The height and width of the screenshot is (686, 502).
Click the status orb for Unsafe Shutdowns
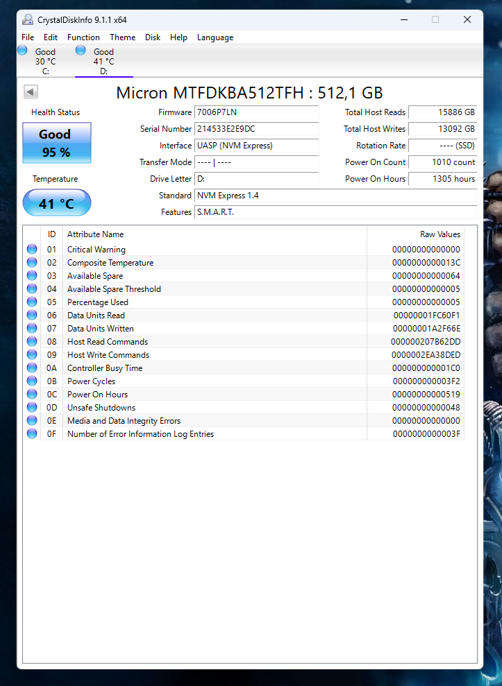pyautogui.click(x=32, y=407)
